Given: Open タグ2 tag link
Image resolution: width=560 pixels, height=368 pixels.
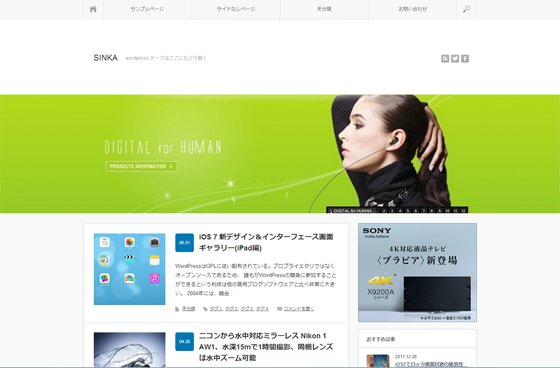Looking at the screenshot, I should (231, 309).
